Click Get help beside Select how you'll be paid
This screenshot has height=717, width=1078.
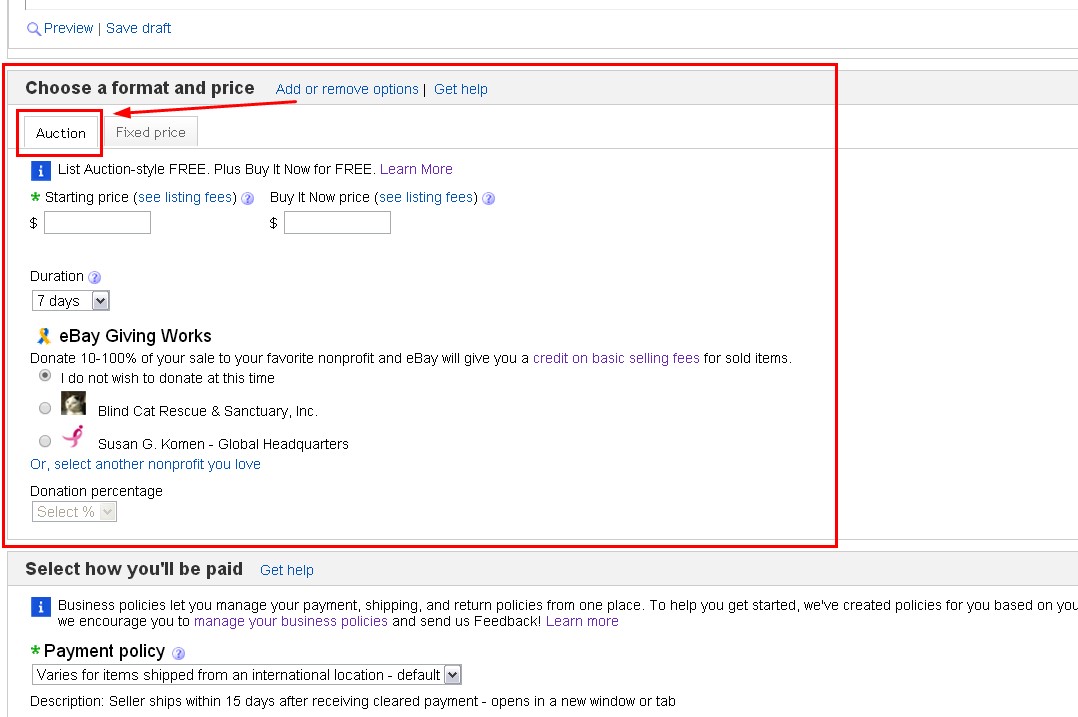[x=287, y=570]
